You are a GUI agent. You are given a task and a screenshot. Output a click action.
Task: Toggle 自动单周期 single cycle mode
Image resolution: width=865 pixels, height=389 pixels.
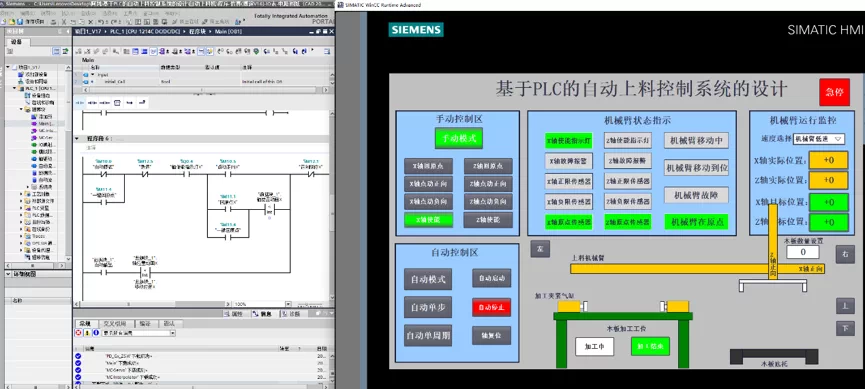(428, 335)
